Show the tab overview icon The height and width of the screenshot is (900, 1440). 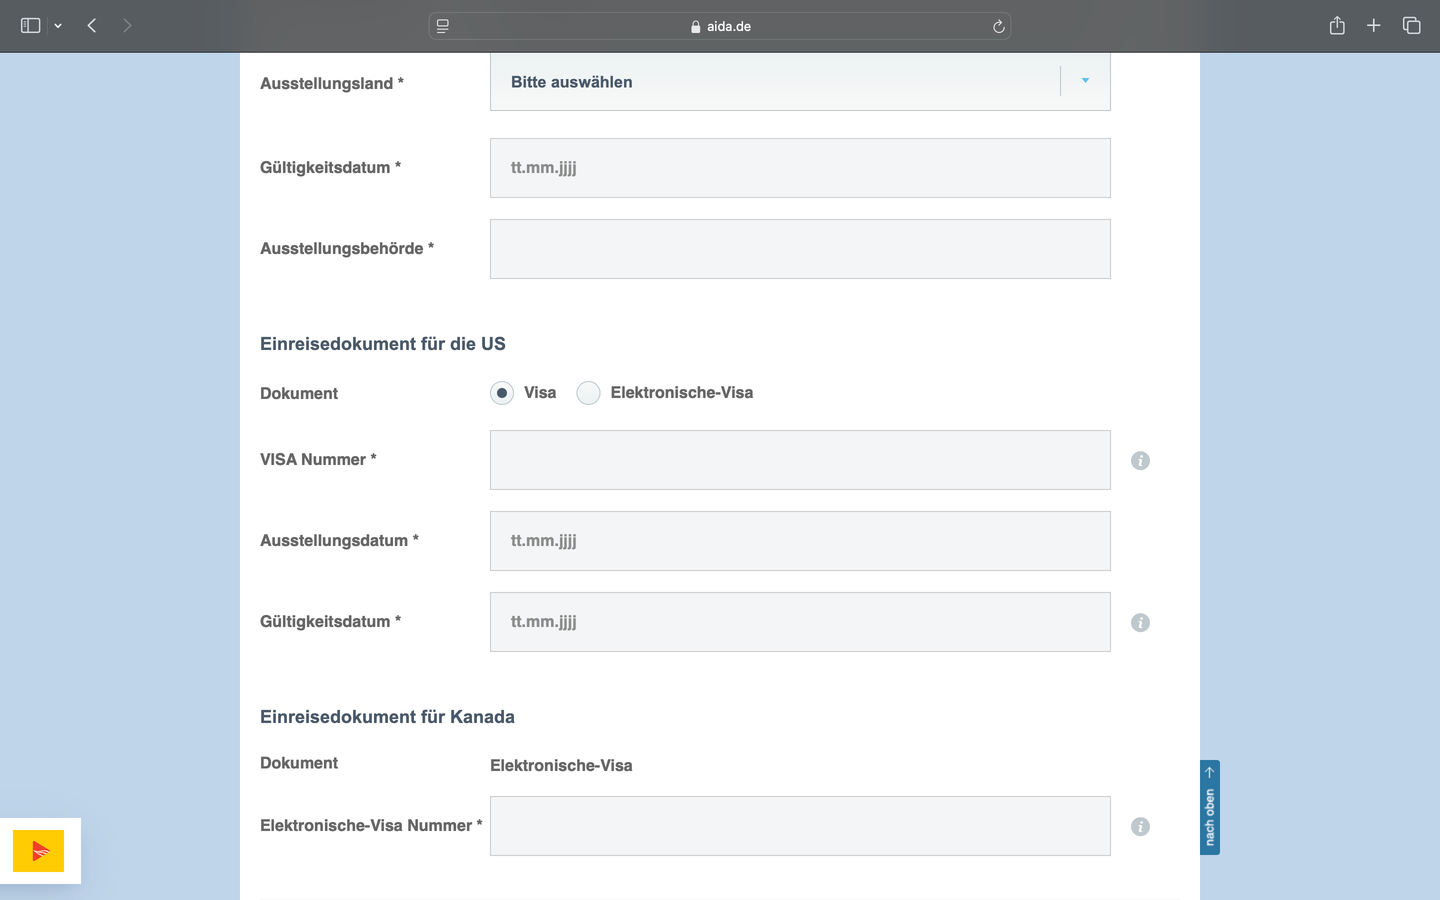[1411, 26]
